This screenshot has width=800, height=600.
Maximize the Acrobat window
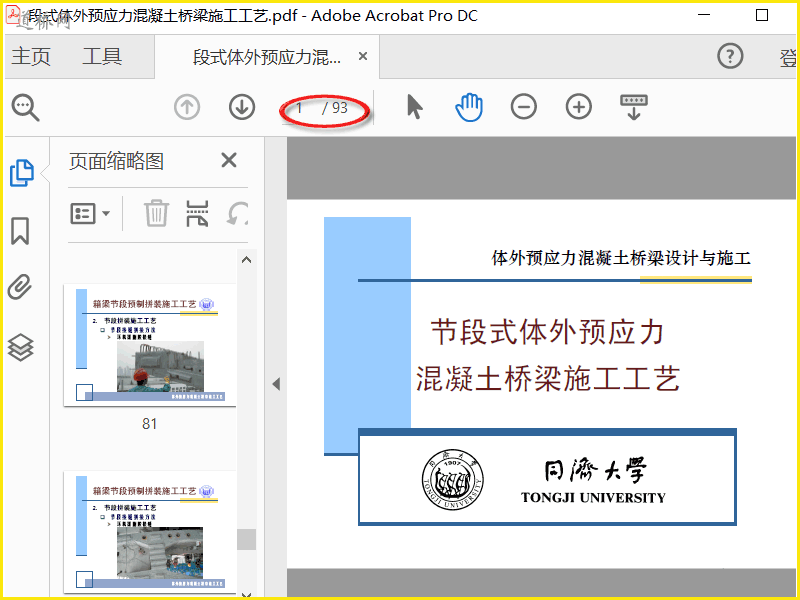[762, 15]
